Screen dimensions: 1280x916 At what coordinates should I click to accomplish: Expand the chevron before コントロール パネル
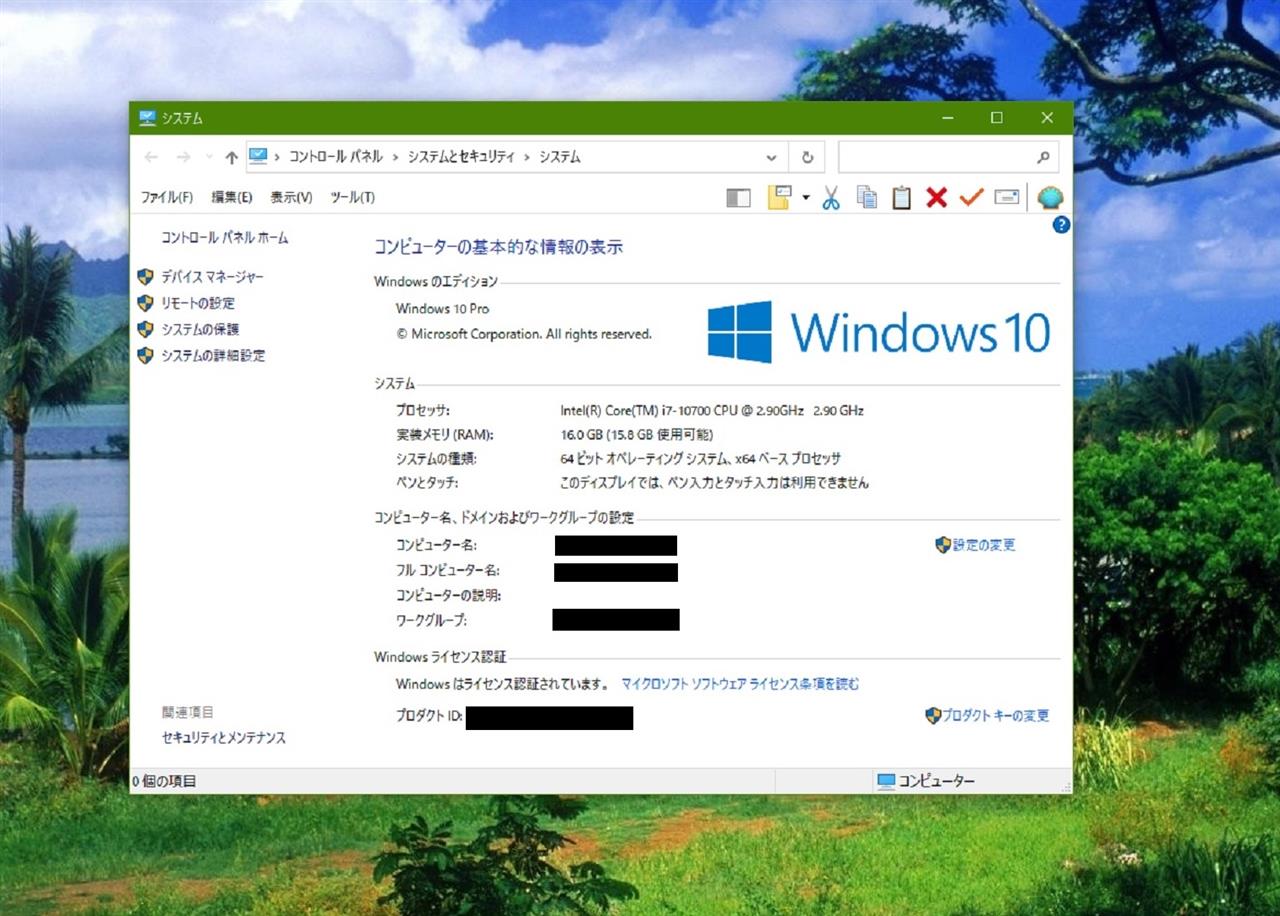[277, 157]
